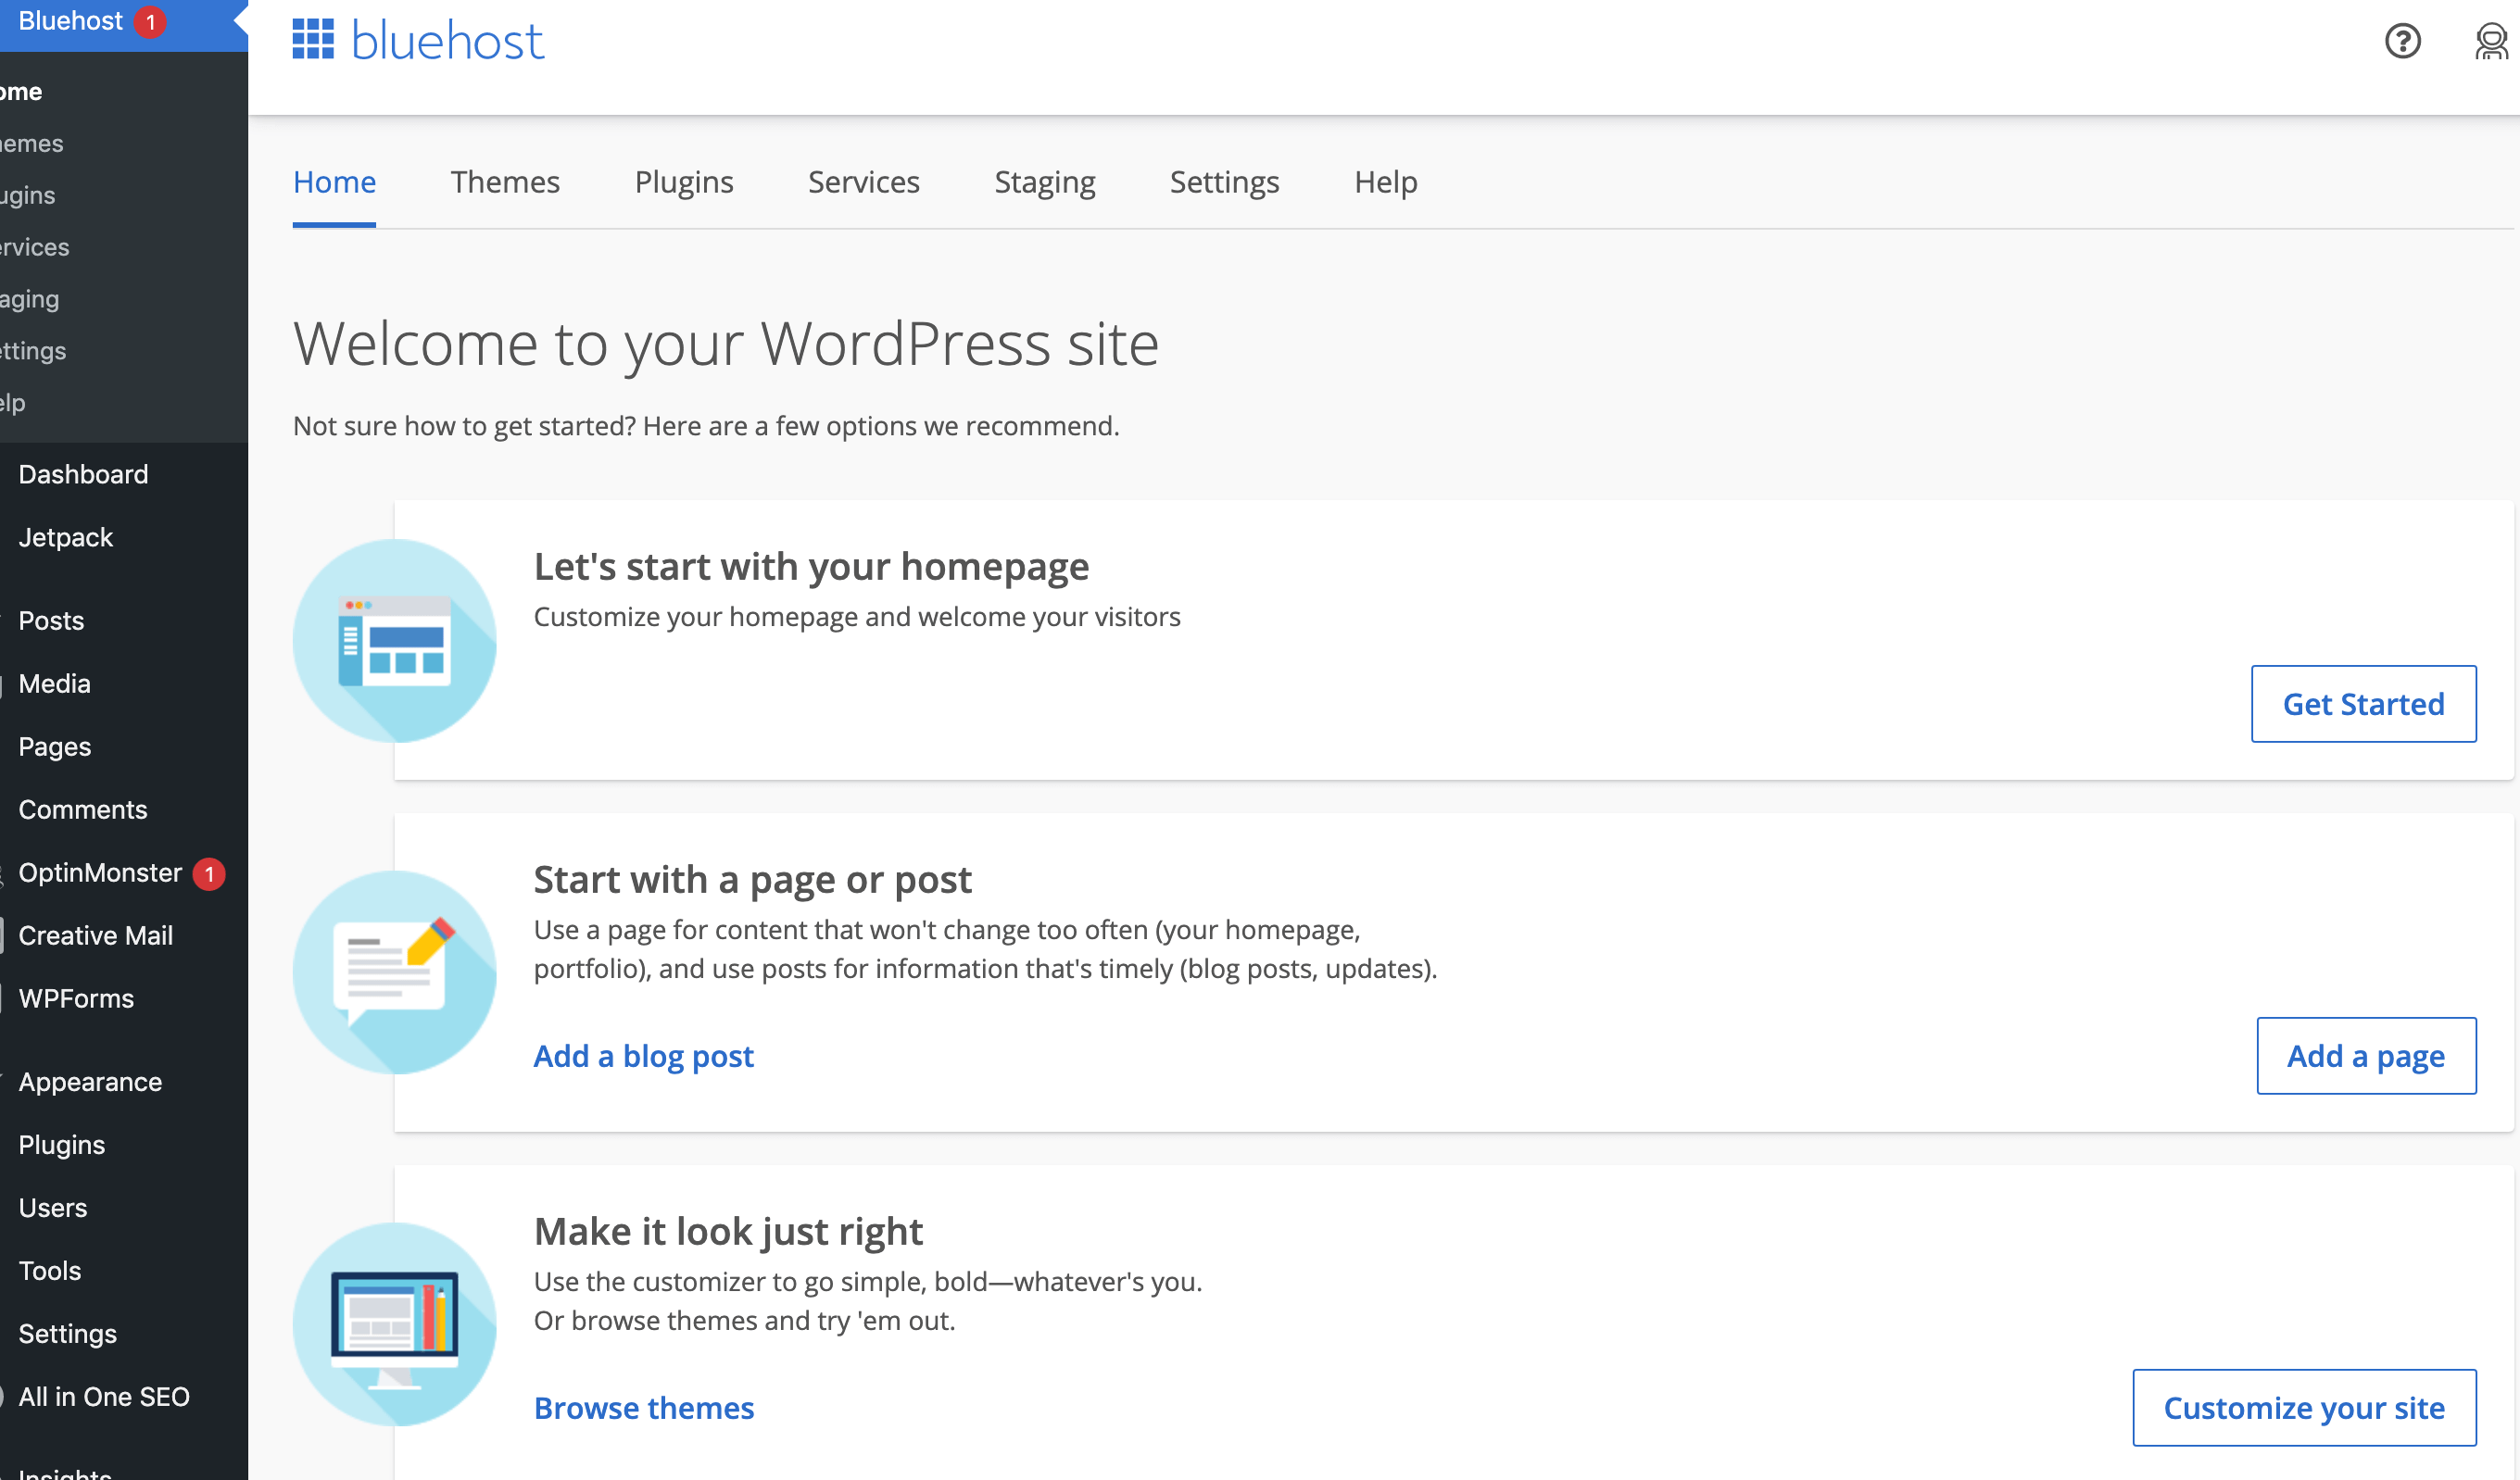Click the 'Not sure how to get started?' text
Image resolution: width=2520 pixels, height=1480 pixels.
click(x=464, y=427)
